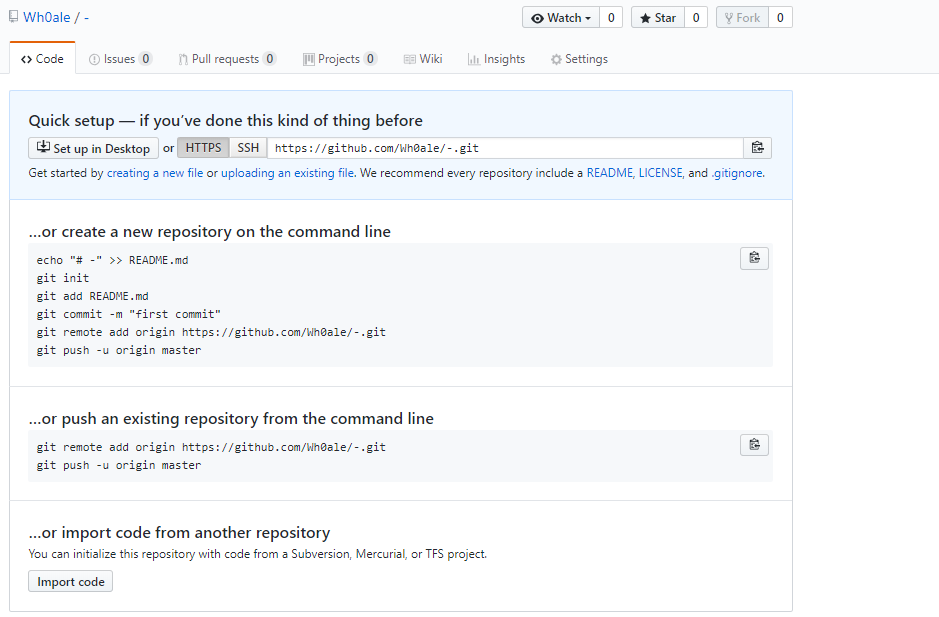Open the Wh0ale user profile link
This screenshot has width=939, height=617.
(47, 17)
